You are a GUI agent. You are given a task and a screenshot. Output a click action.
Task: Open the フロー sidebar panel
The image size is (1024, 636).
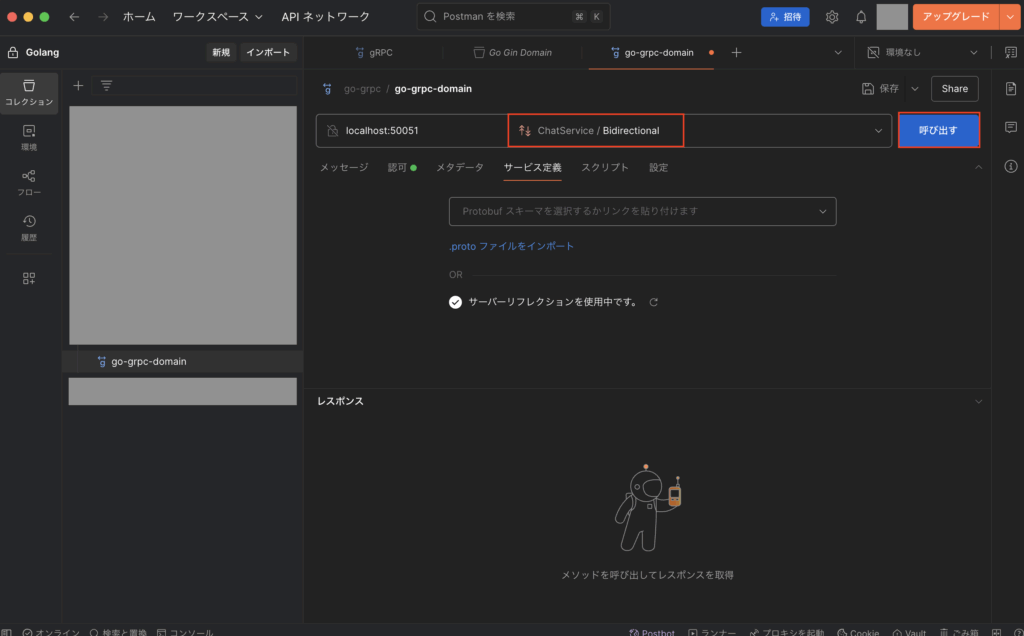(x=29, y=183)
